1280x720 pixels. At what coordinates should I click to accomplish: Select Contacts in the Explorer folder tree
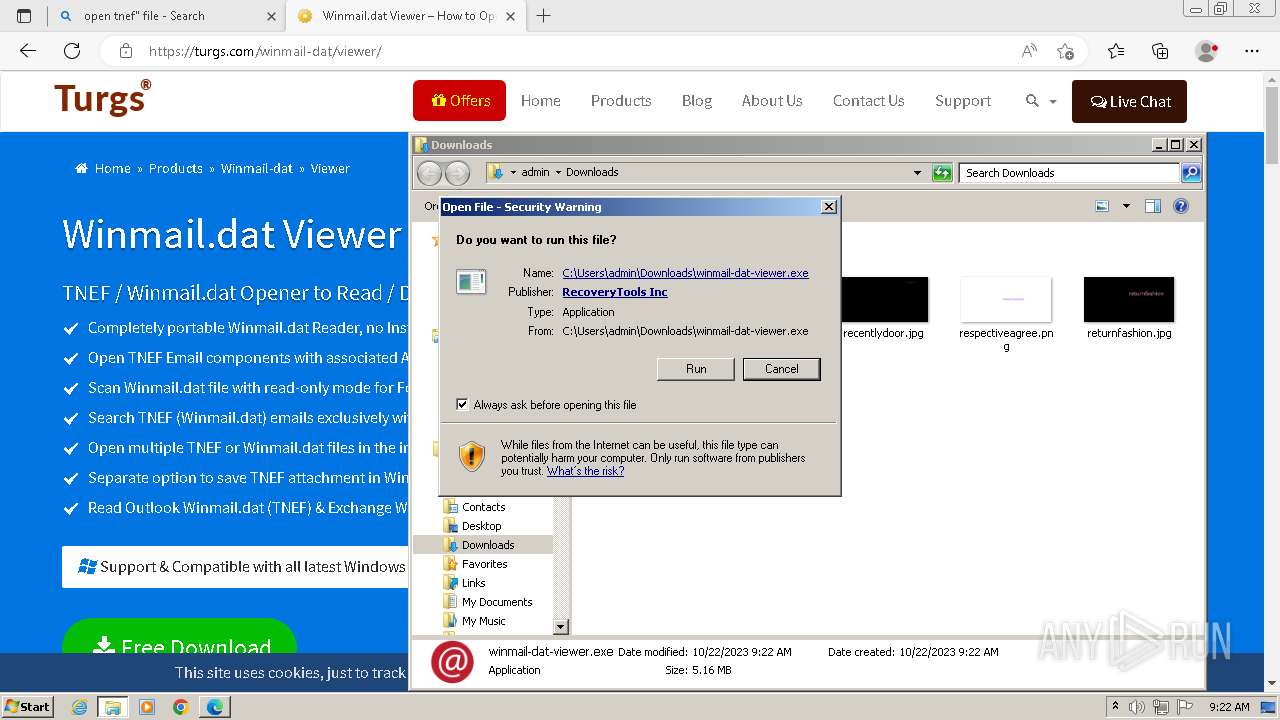click(x=483, y=507)
